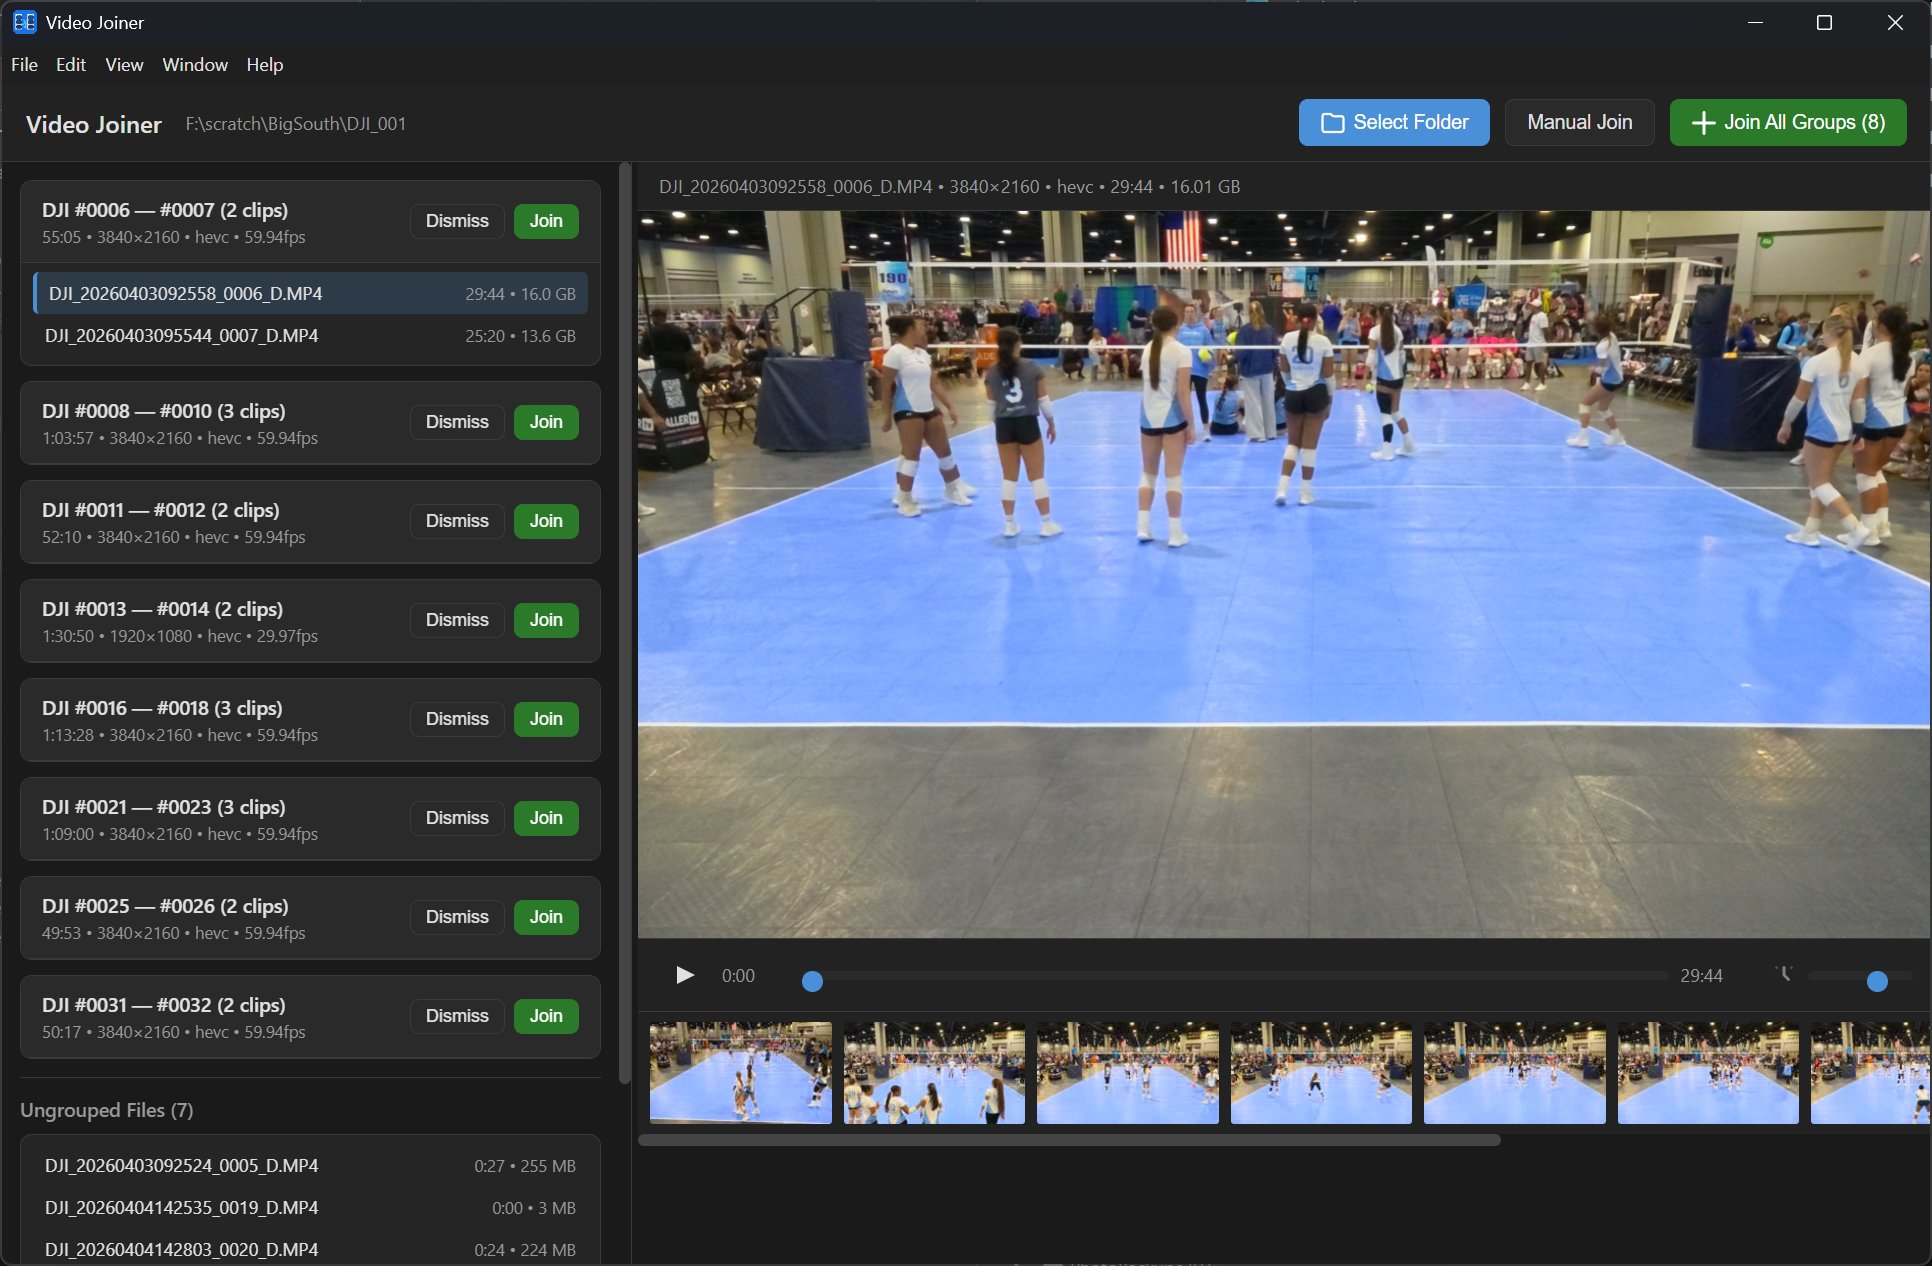
Task: Join the DJI #0006 — #0007 group
Action: (545, 221)
